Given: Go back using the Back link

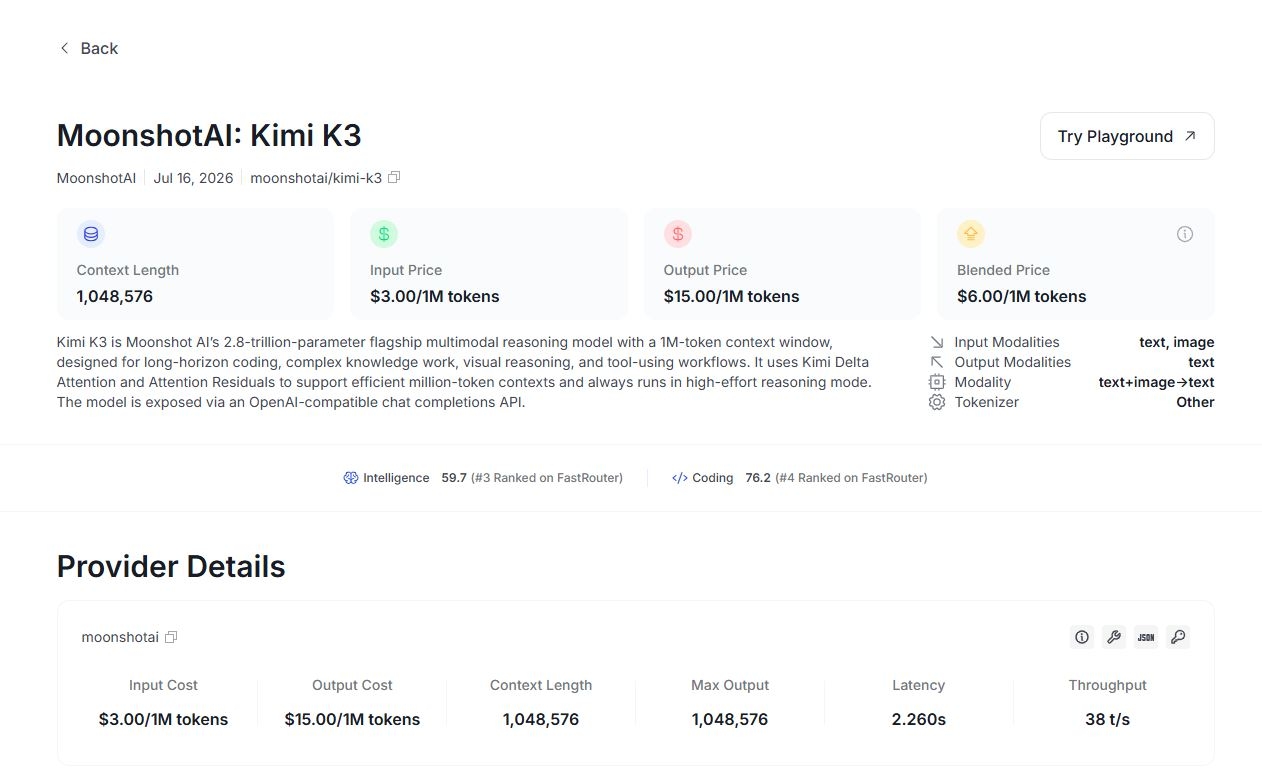Looking at the screenshot, I should [88, 48].
